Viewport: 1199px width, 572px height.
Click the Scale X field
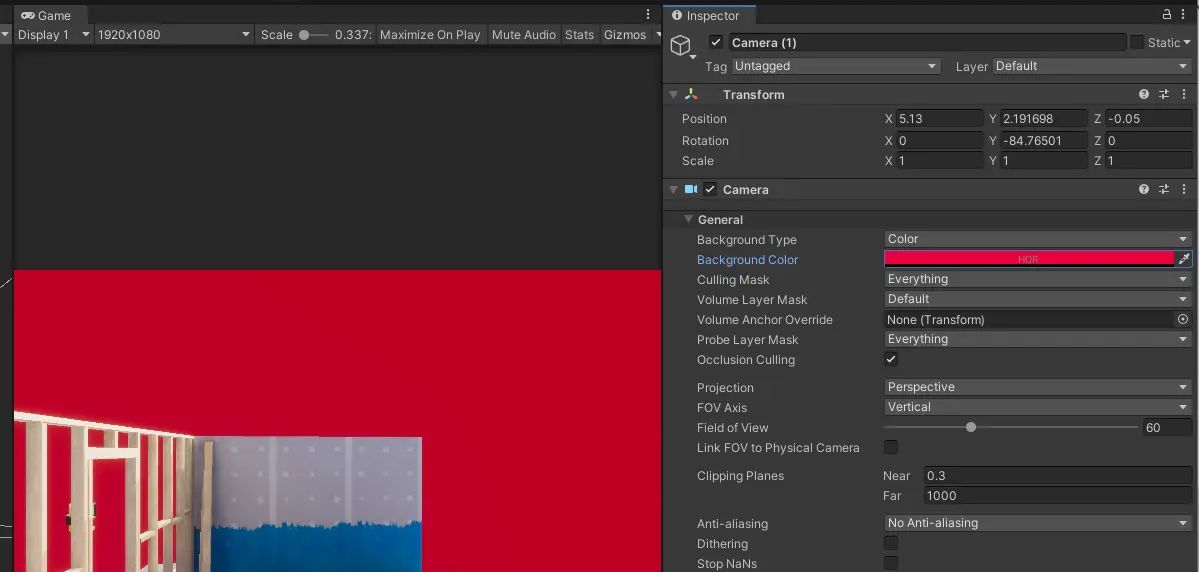[940, 161]
